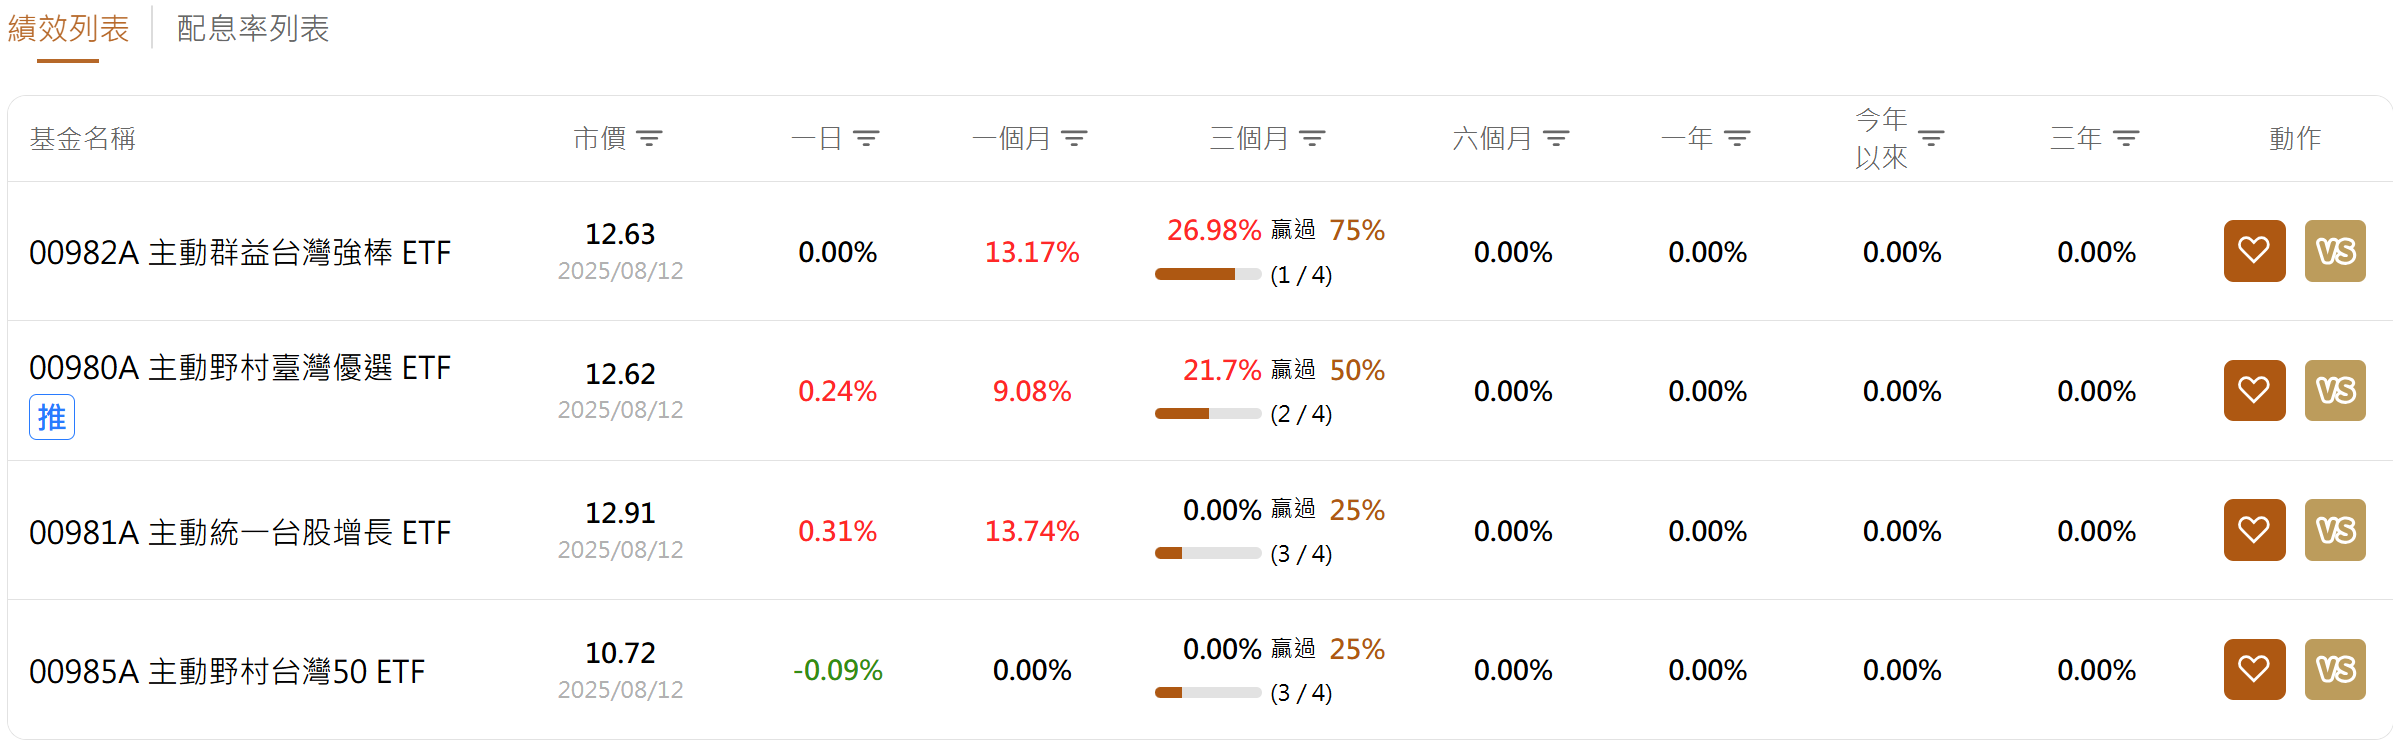Sort the table by 市價 column
Image resolution: width=2393 pixels, height=756 pixels.
point(651,138)
